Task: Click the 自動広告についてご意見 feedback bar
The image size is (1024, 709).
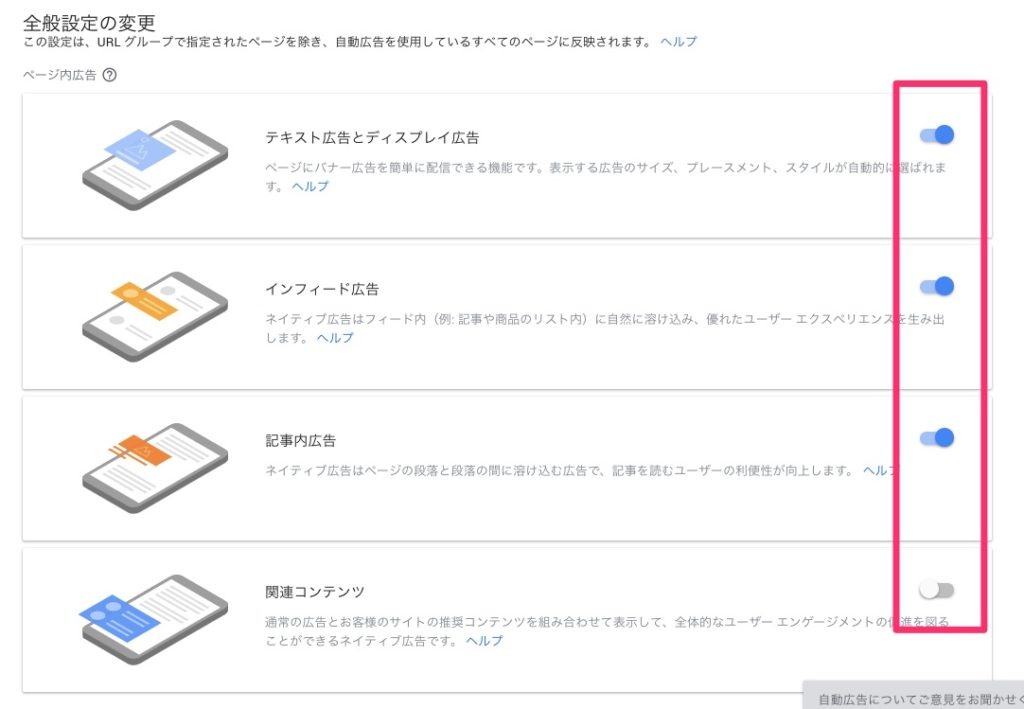Action: pos(913,695)
